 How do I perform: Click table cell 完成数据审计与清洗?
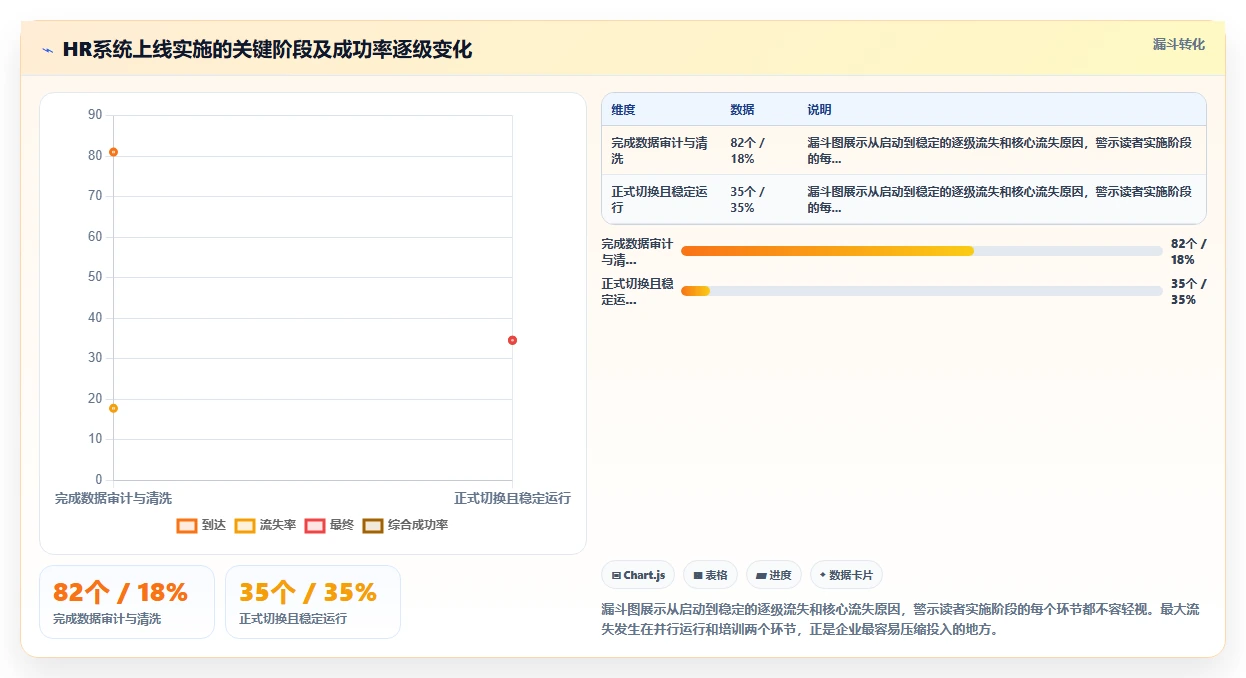[660, 151]
